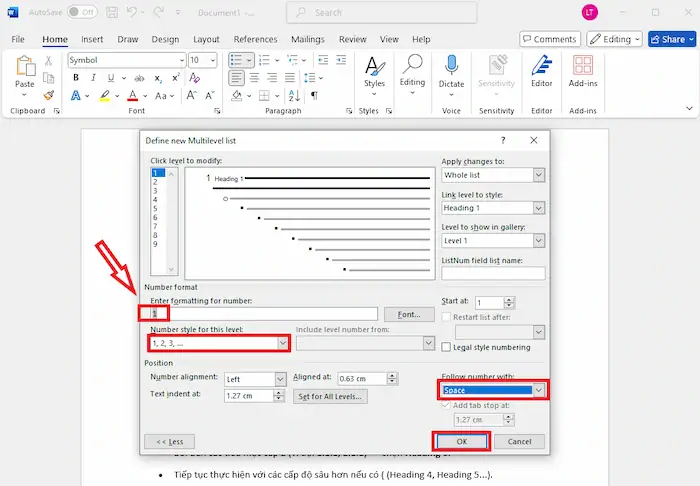Open the Apply changes to dropdown
This screenshot has width=700, height=486.
point(539,175)
